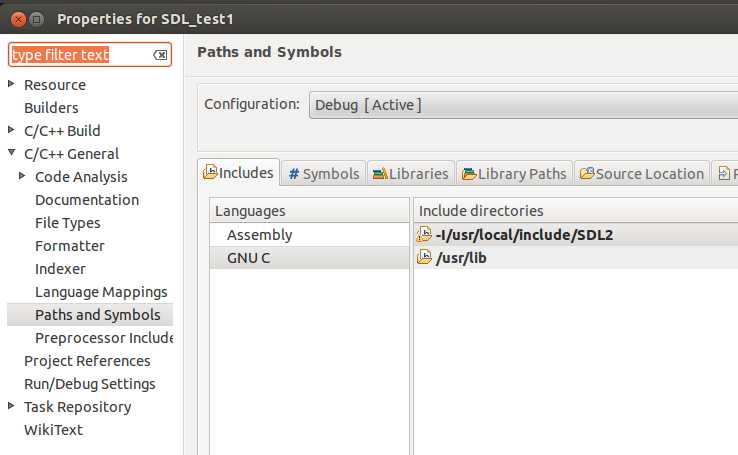Expand the Task Repository node

tap(11, 406)
